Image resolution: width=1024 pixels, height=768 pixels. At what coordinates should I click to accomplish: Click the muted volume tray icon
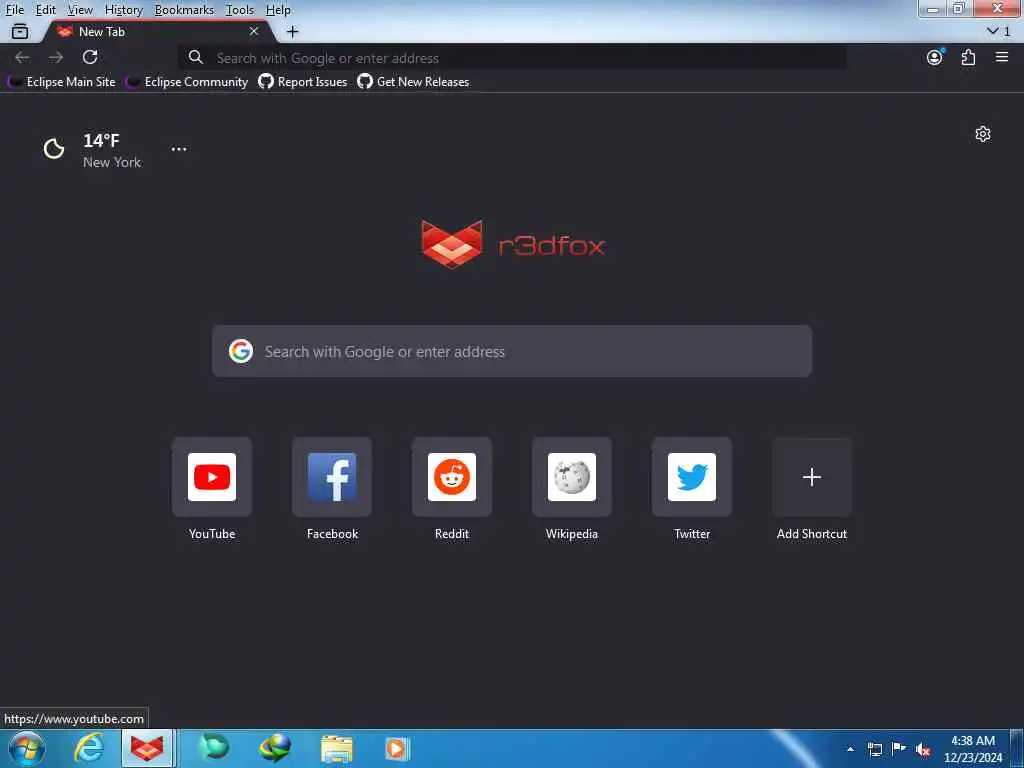click(923, 749)
